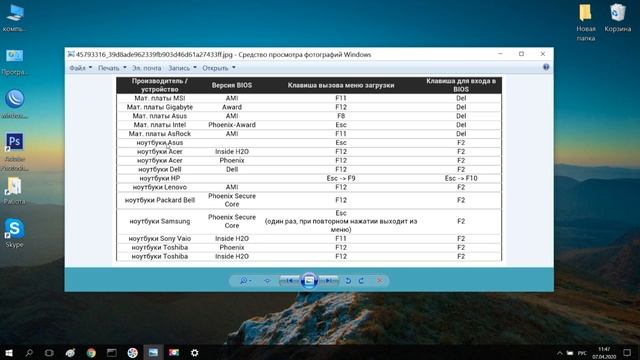Click the photo viewer title bar text
Screen dimensions: 640x360
pyautogui.click(x=223, y=55)
